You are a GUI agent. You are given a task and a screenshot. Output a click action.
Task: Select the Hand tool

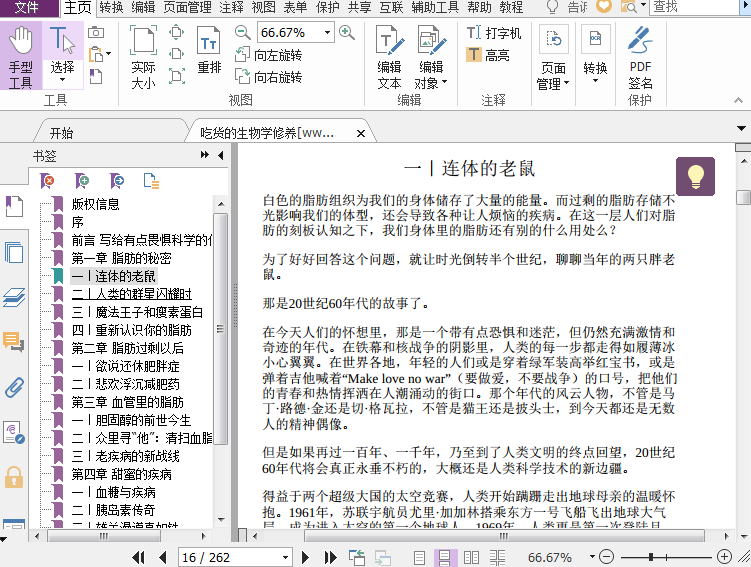(x=21, y=57)
